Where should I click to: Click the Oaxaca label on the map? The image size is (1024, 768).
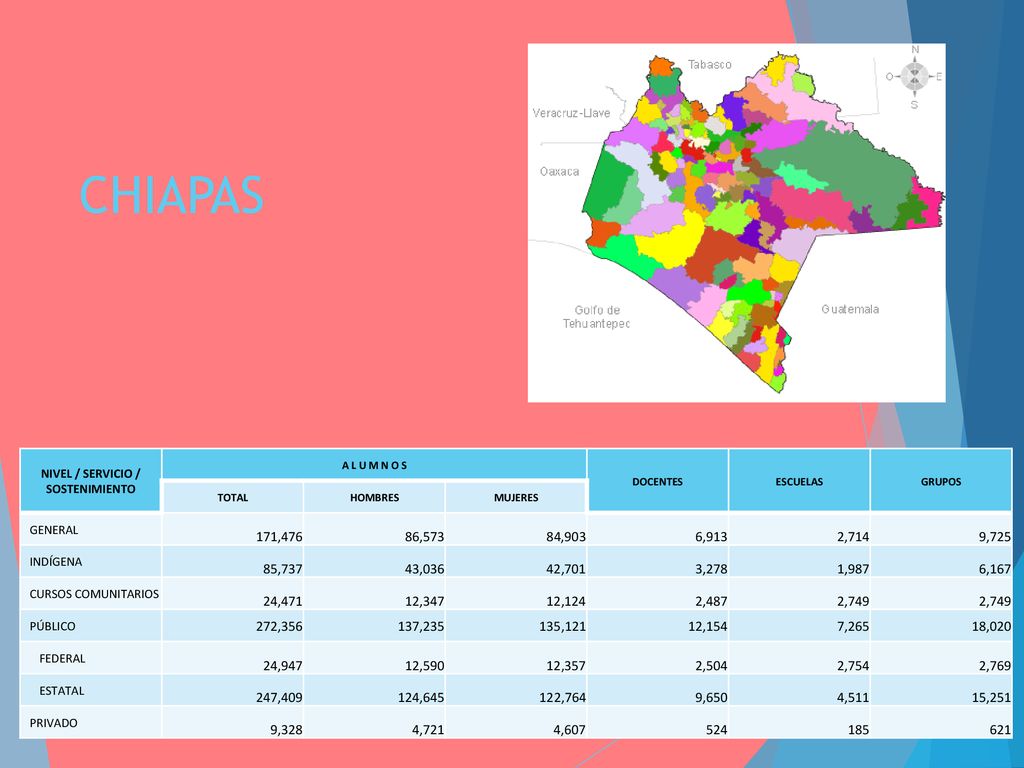click(x=559, y=171)
